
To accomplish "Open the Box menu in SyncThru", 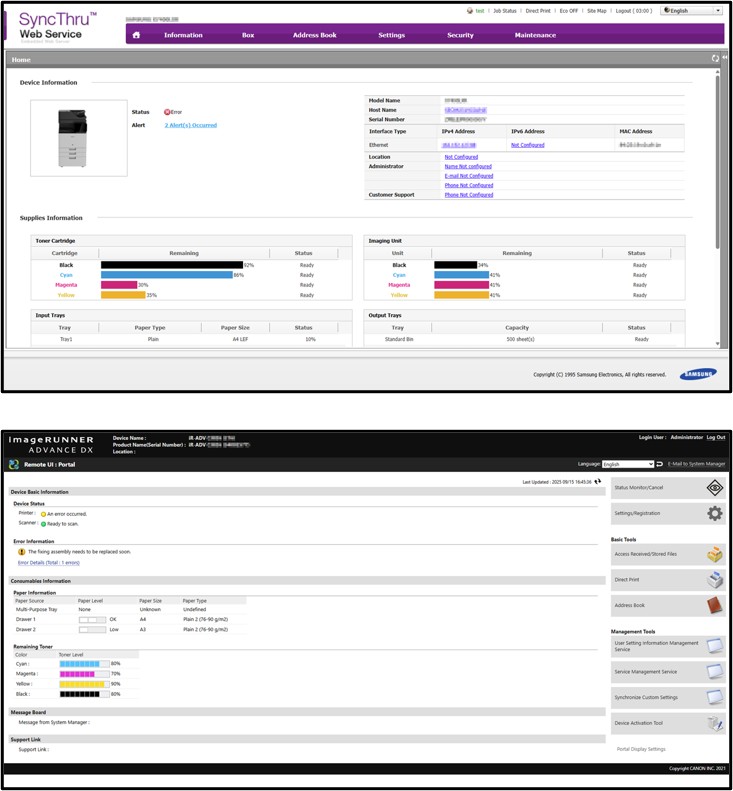I will click(x=248, y=35).
